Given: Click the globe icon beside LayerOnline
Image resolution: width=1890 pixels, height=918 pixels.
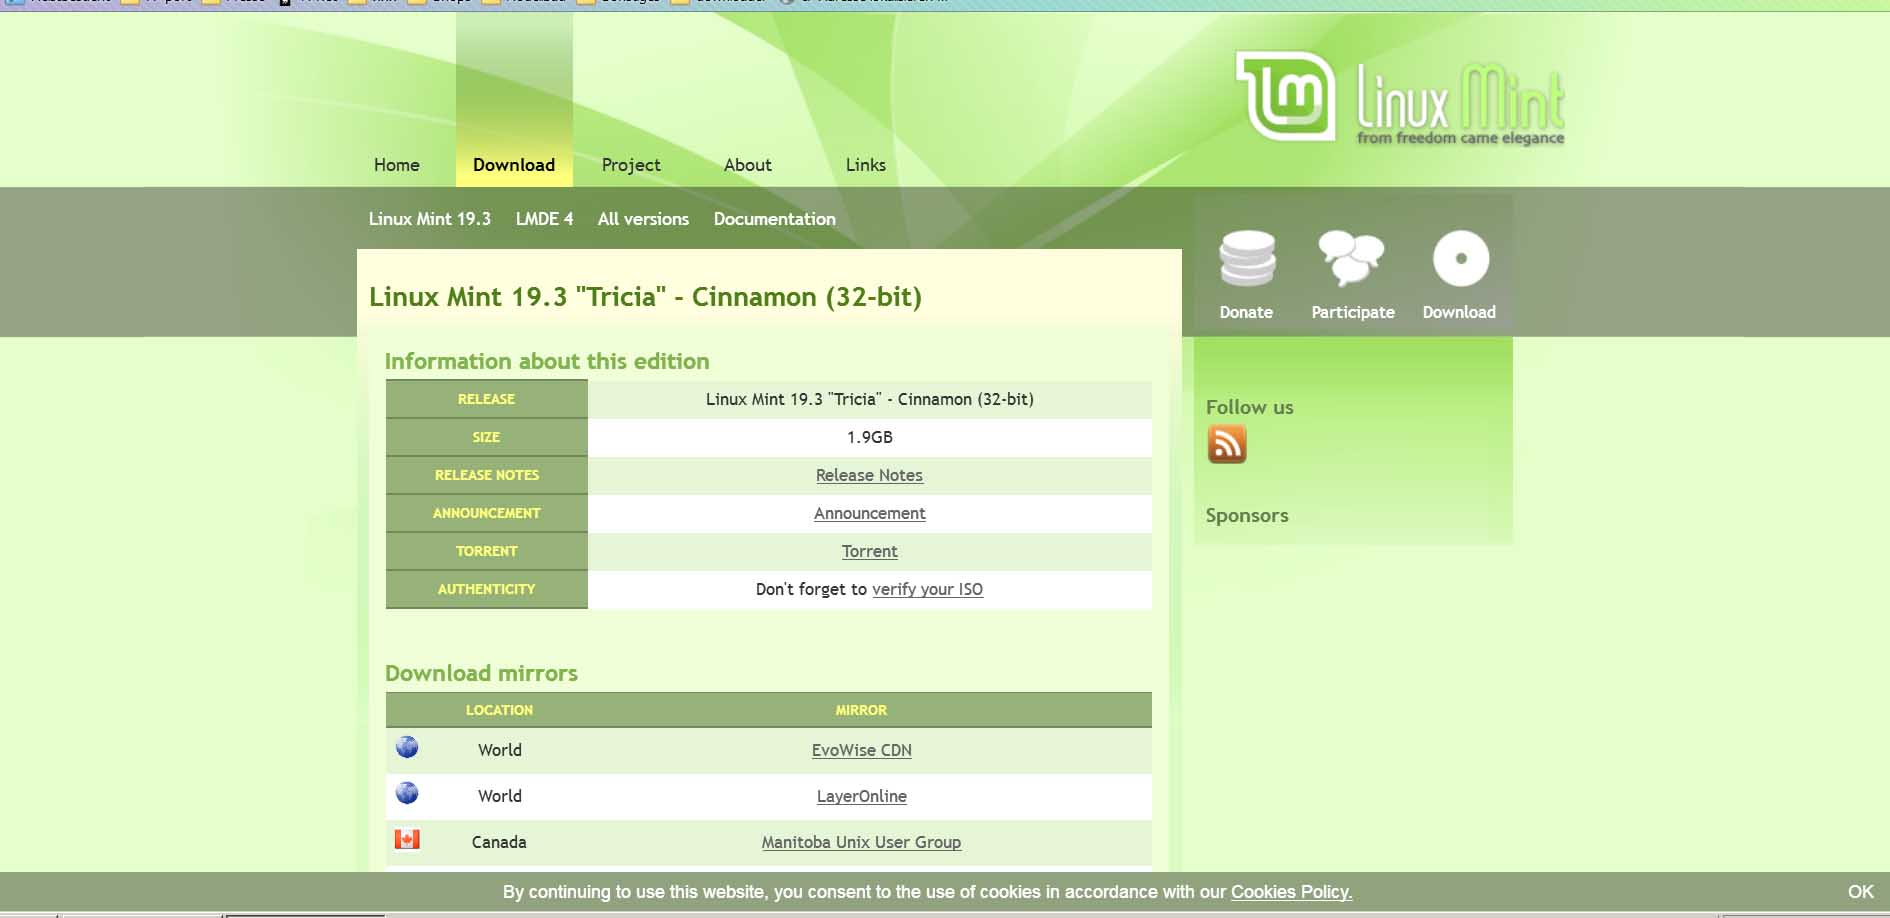Looking at the screenshot, I should pyautogui.click(x=407, y=793).
